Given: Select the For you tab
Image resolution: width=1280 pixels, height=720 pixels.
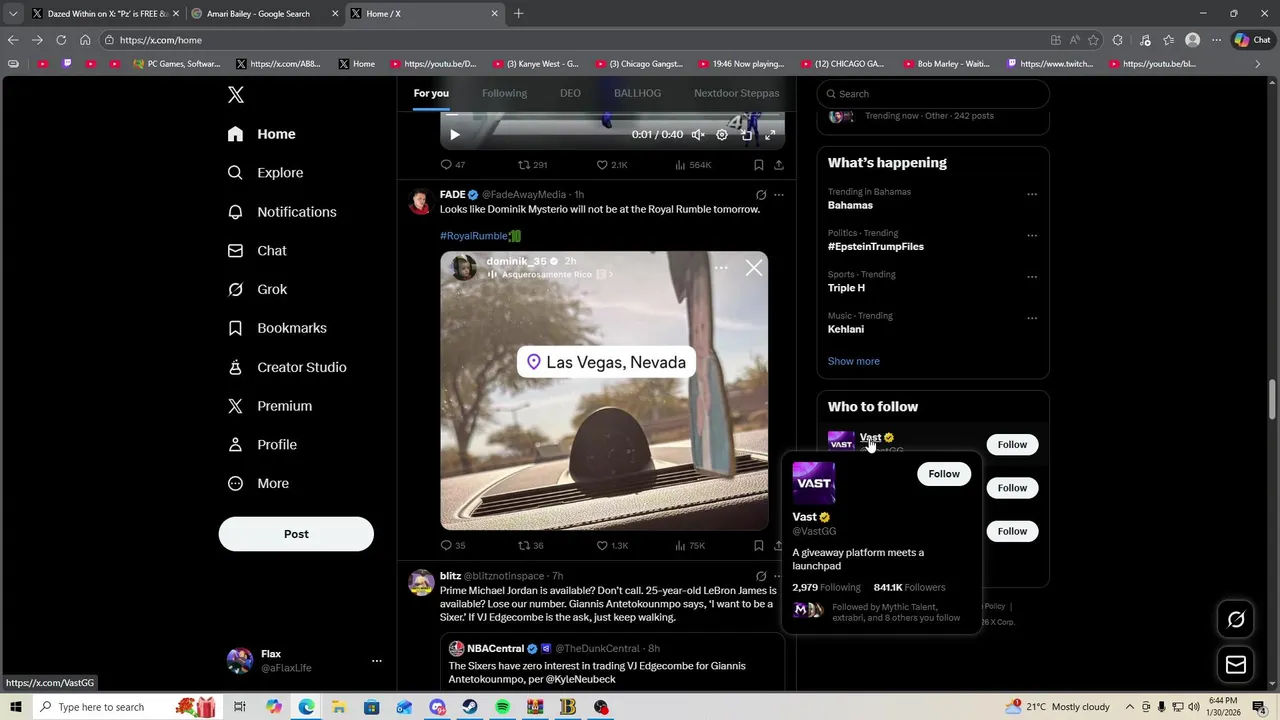Looking at the screenshot, I should point(431,93).
